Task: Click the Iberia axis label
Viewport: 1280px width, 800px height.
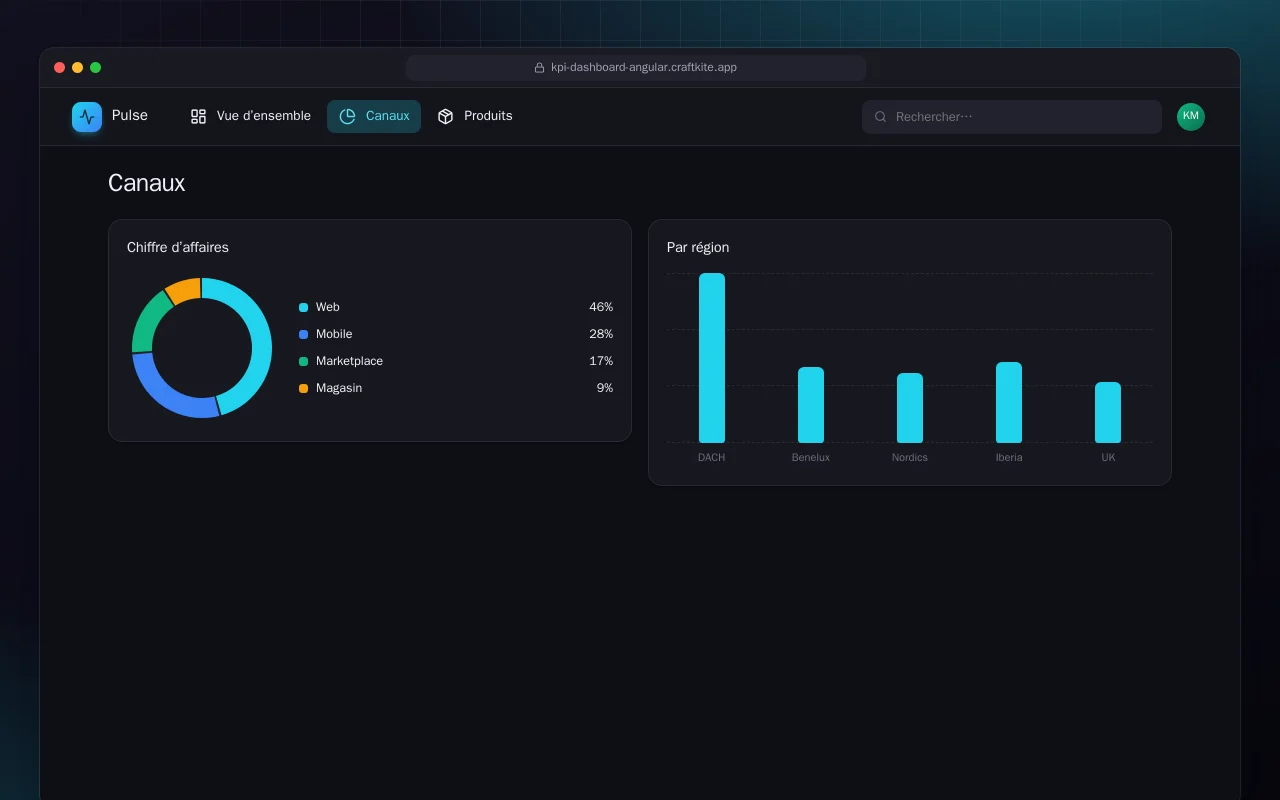Action: coord(1009,457)
